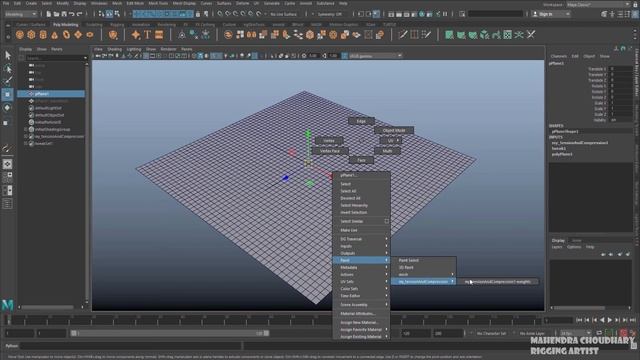Choose Object Mode in the marking menu

pyautogui.click(x=394, y=130)
